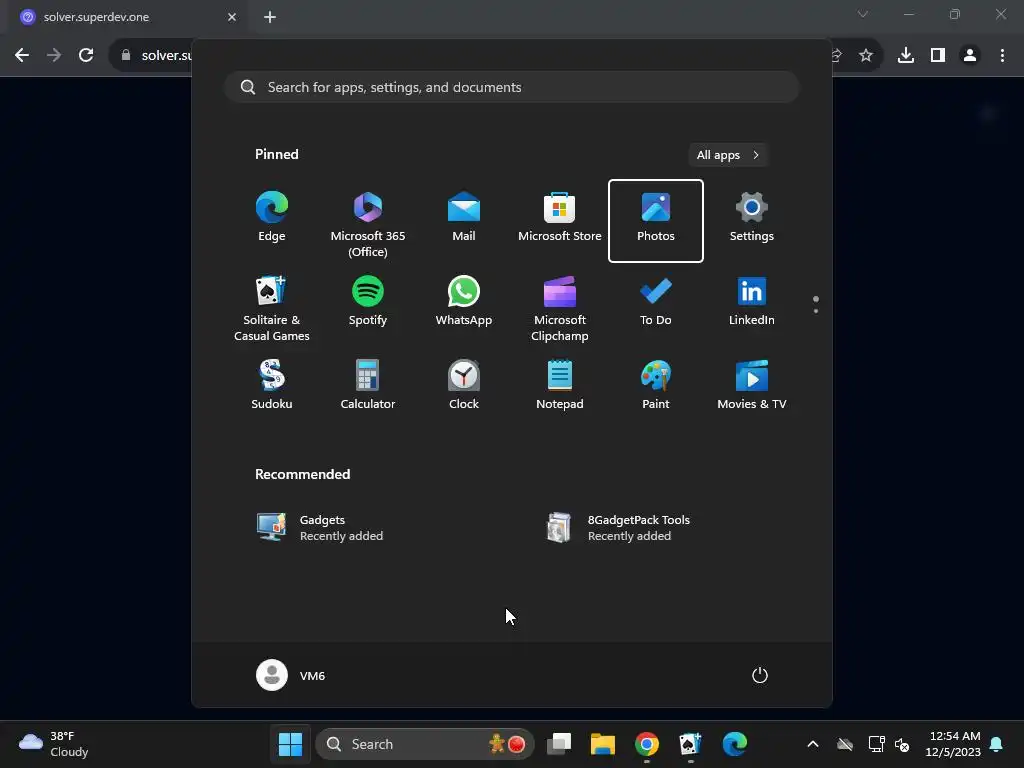Open Task View from taskbar
This screenshot has width=1024, height=768.
click(x=559, y=744)
